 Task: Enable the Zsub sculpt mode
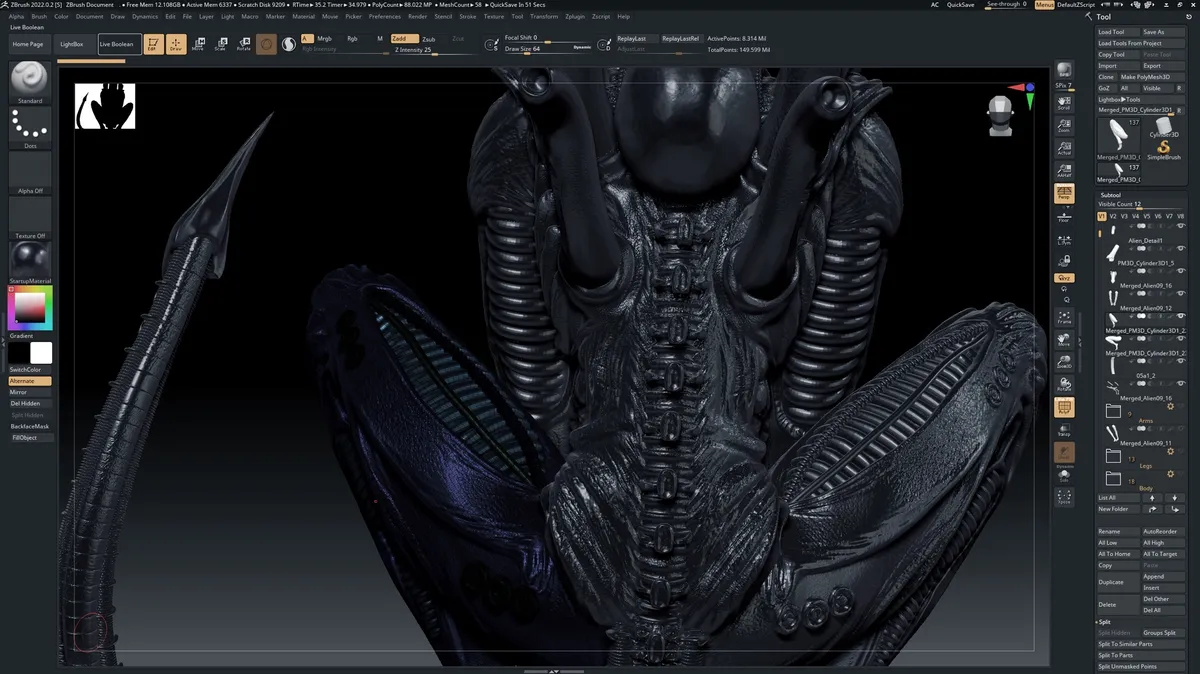tap(429, 39)
